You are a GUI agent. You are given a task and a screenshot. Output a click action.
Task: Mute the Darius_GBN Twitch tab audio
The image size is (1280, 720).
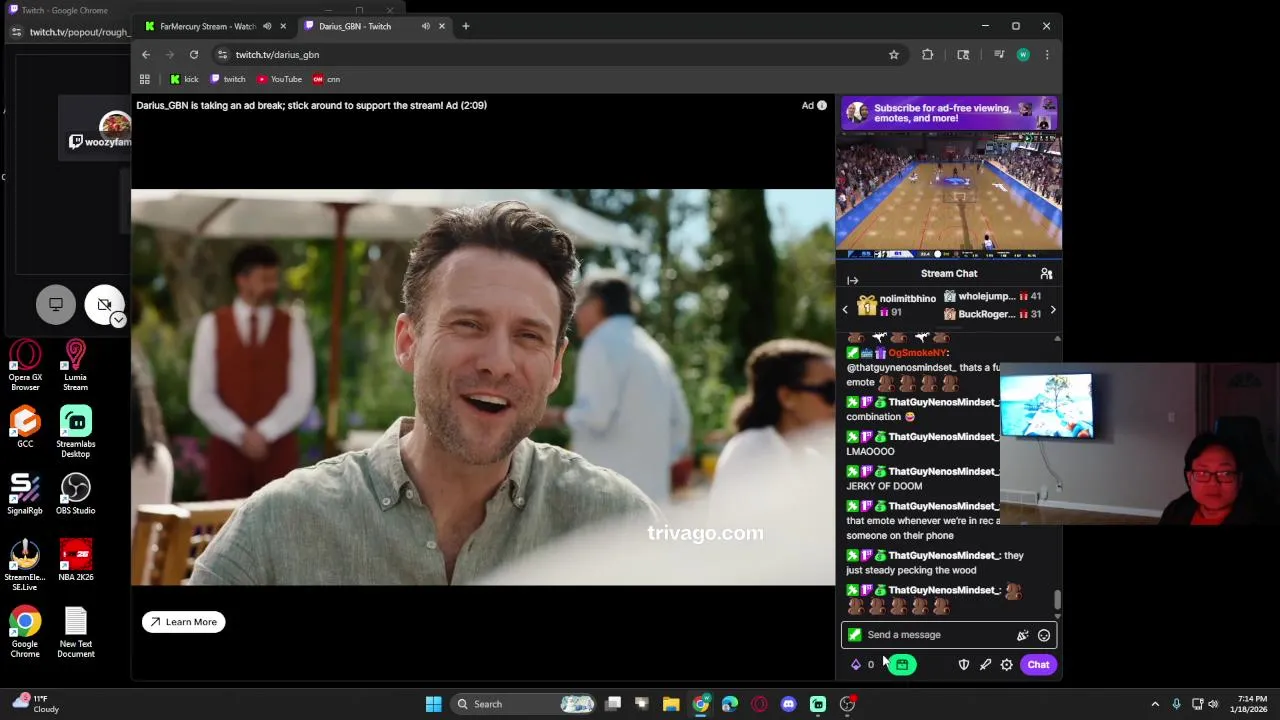tap(426, 26)
